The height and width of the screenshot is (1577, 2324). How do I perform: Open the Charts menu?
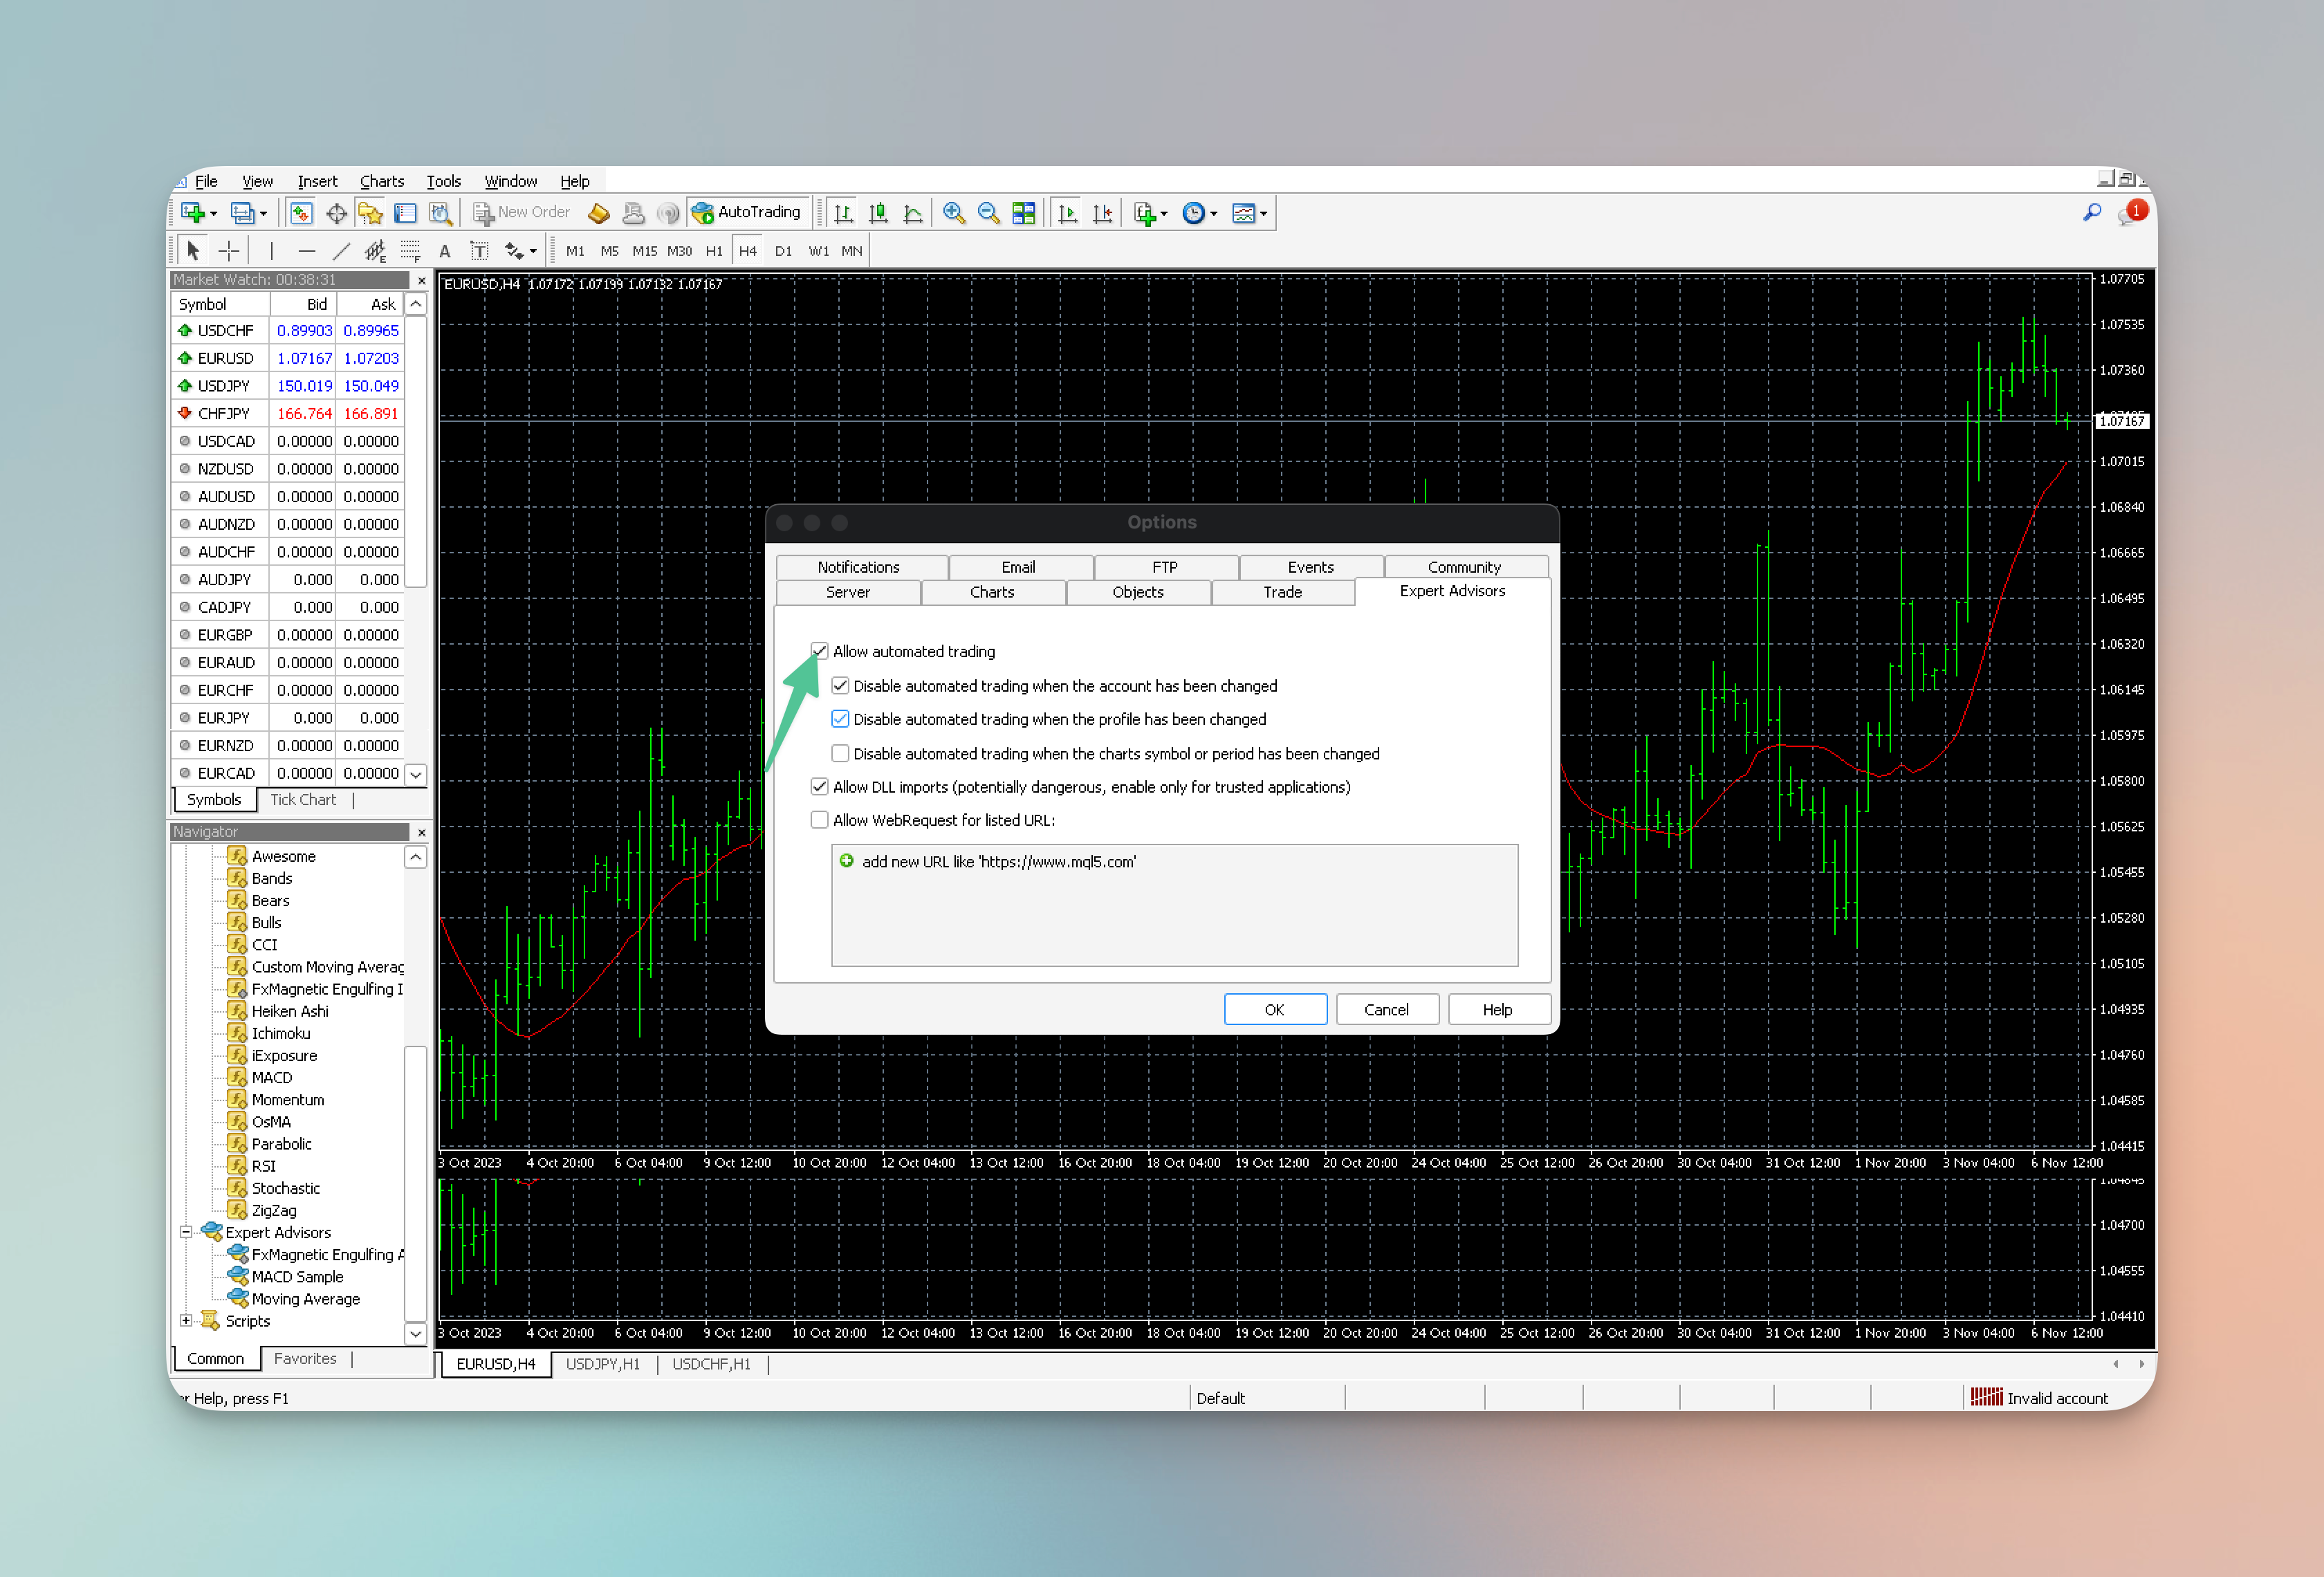click(381, 181)
